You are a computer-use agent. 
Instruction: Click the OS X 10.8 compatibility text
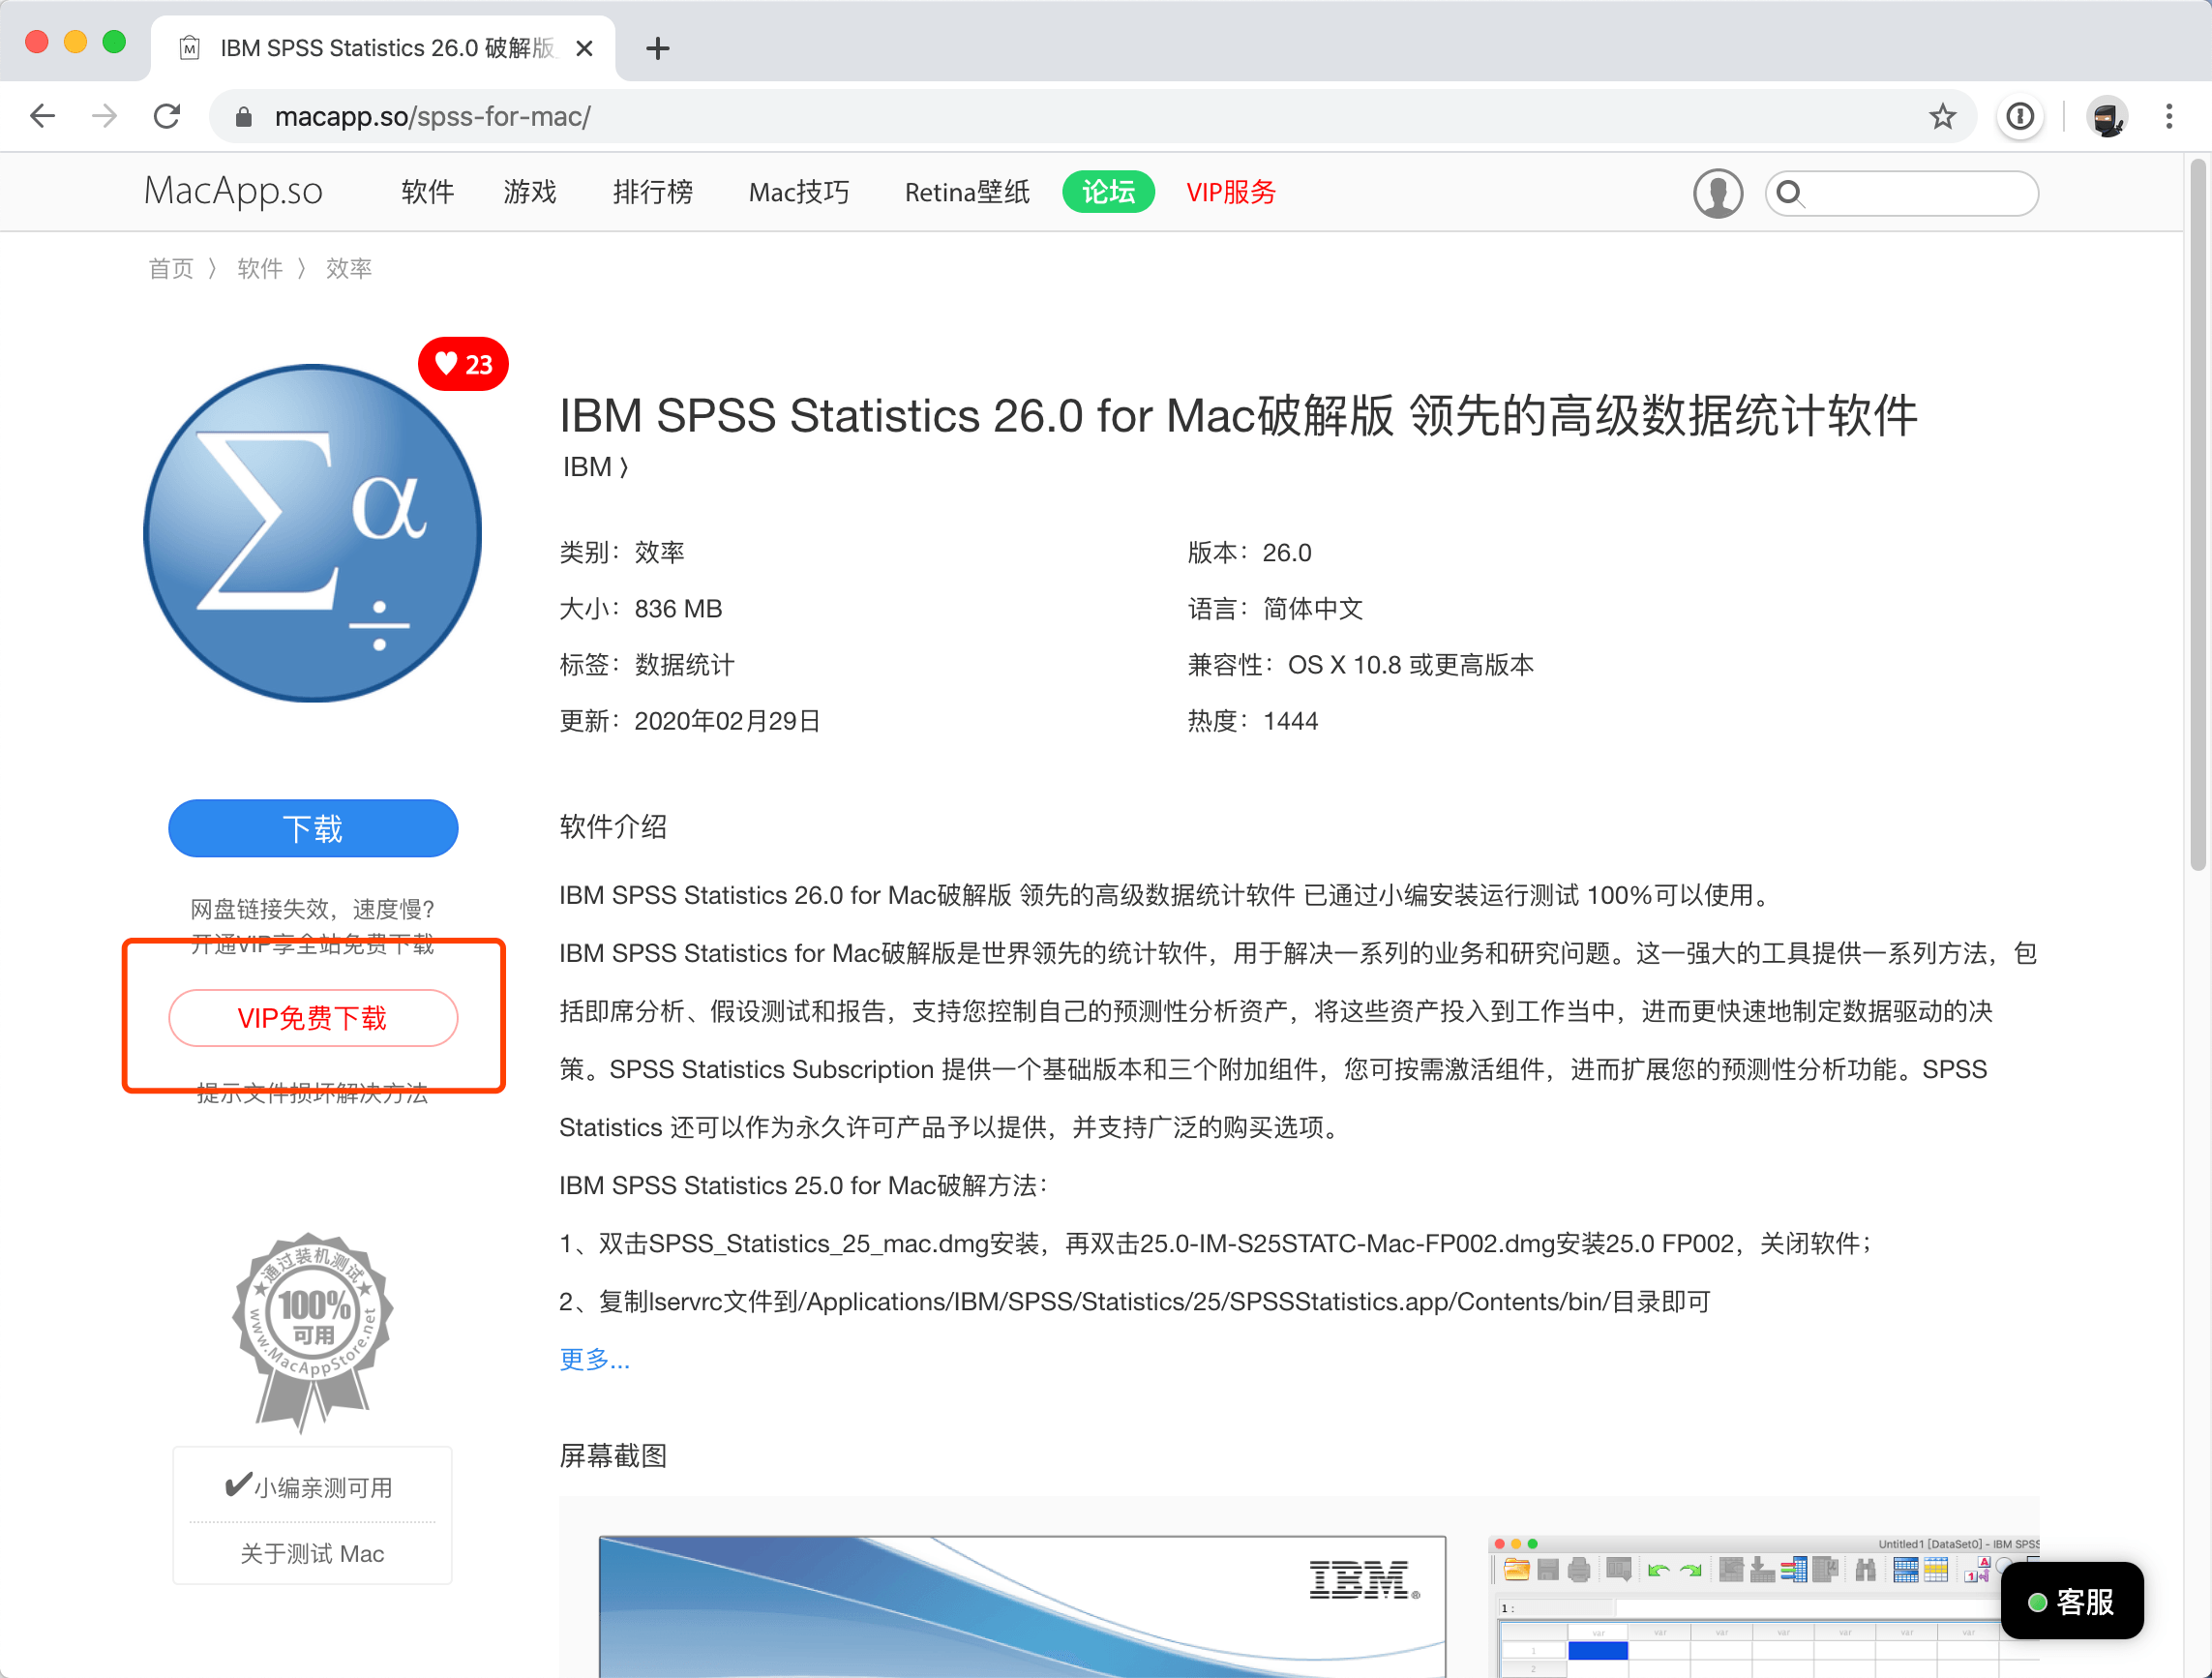[x=1411, y=665]
